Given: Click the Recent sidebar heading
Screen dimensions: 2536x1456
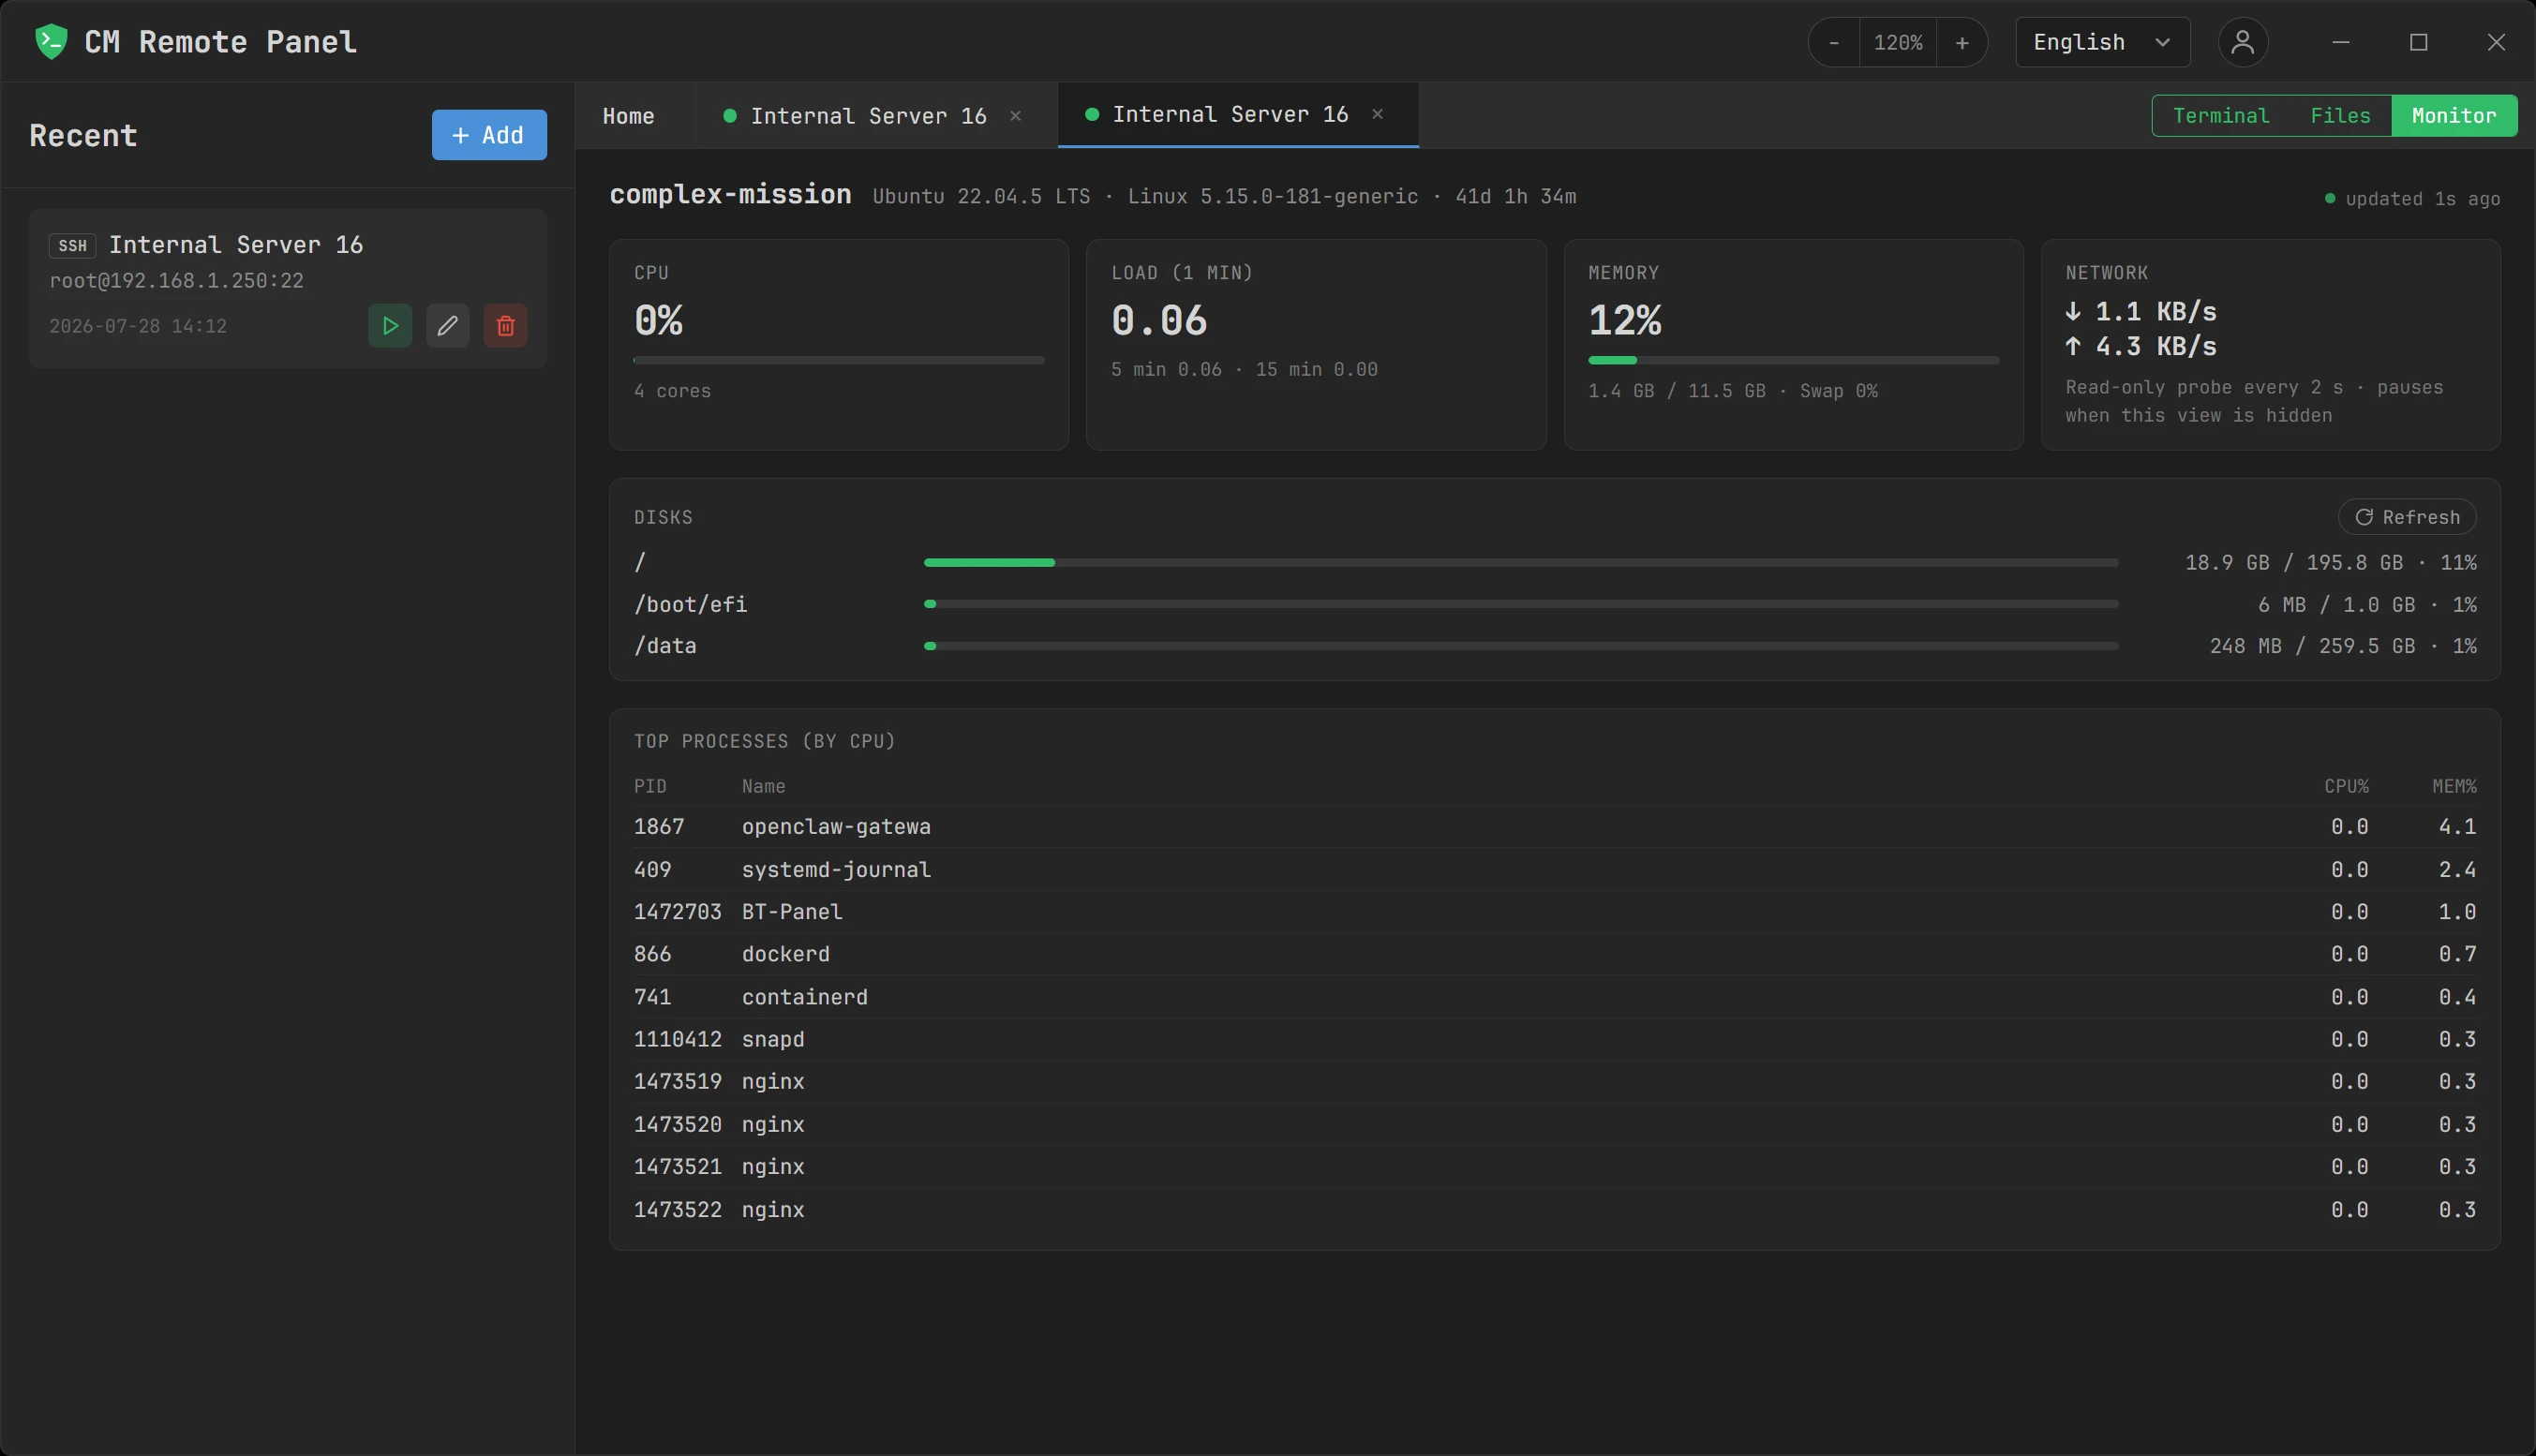Looking at the screenshot, I should coord(83,136).
